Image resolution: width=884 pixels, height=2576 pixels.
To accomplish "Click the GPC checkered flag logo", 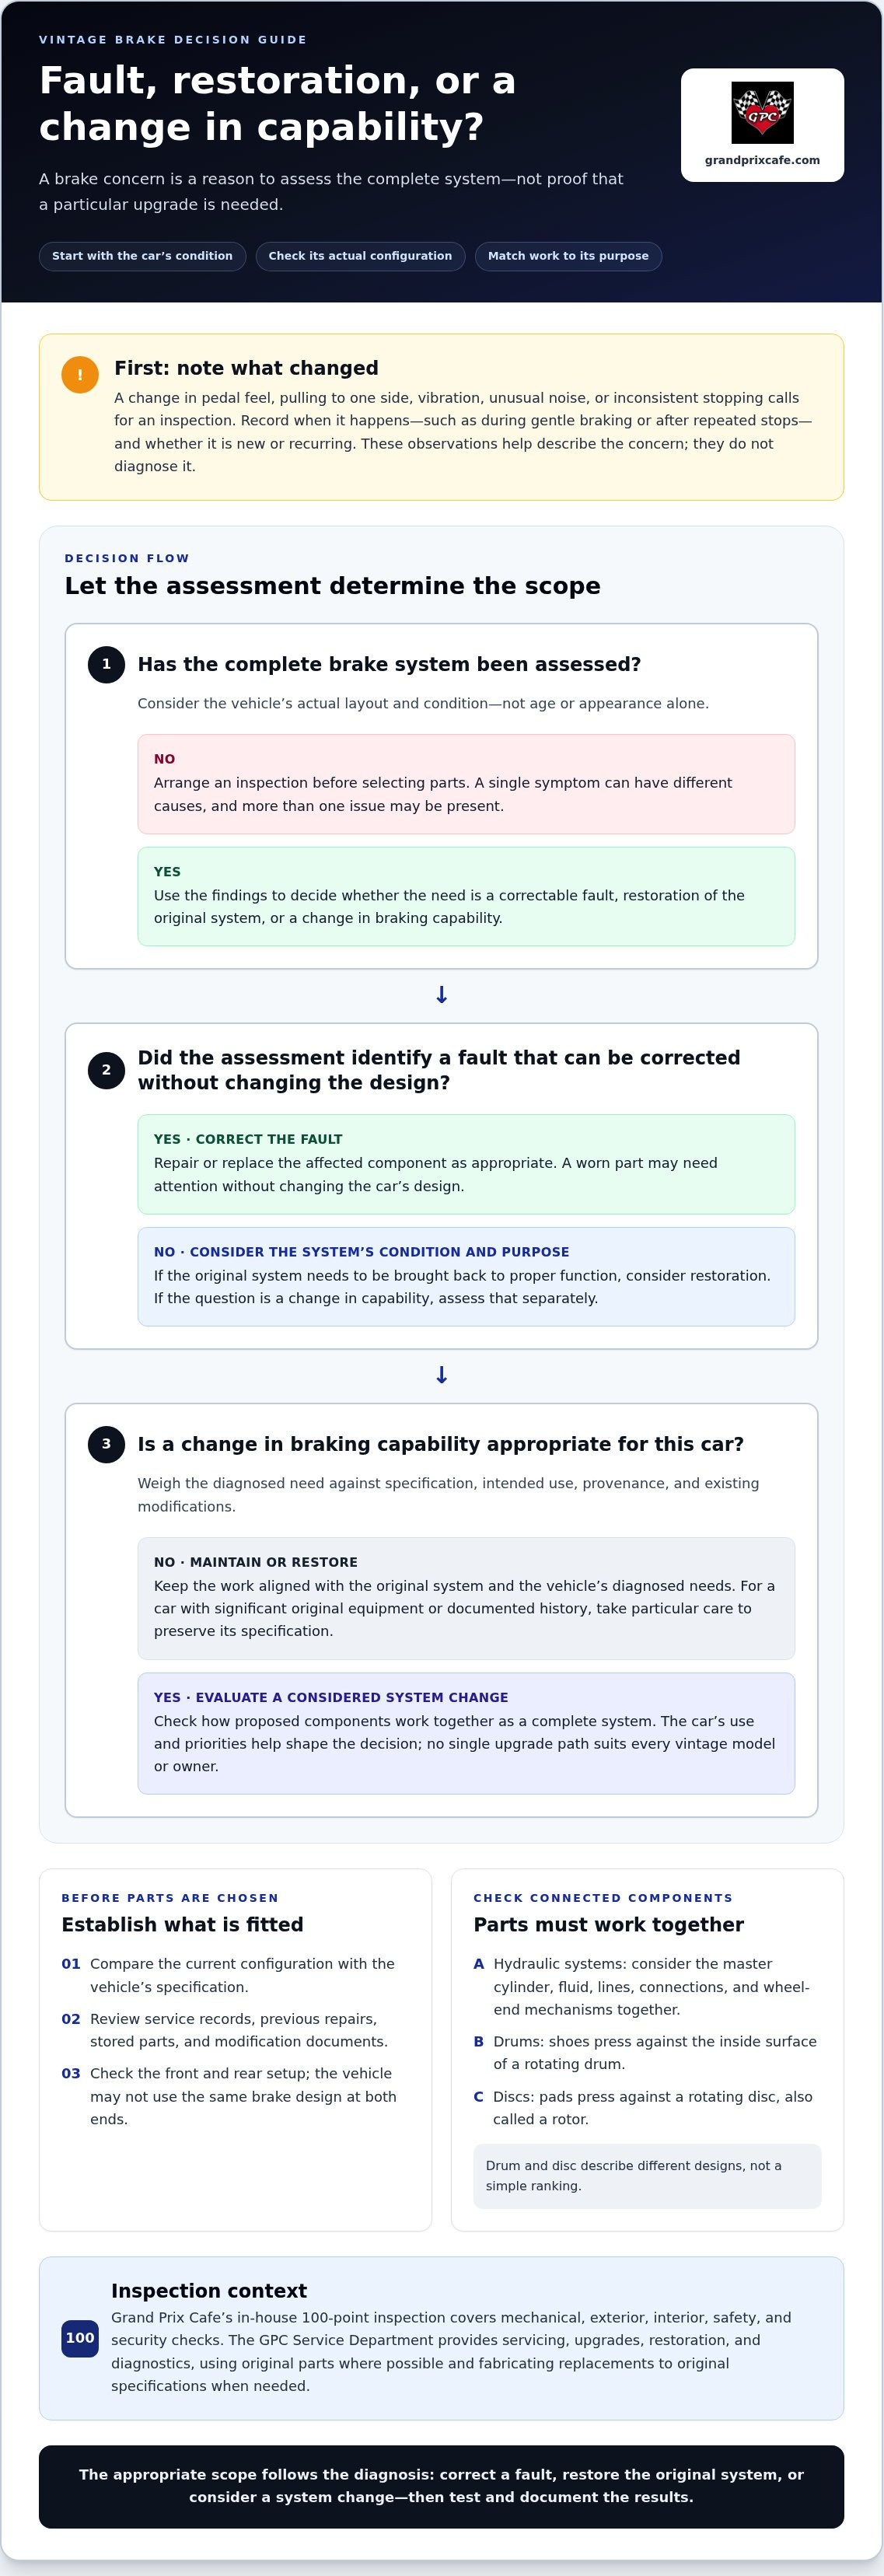I will 762,113.
